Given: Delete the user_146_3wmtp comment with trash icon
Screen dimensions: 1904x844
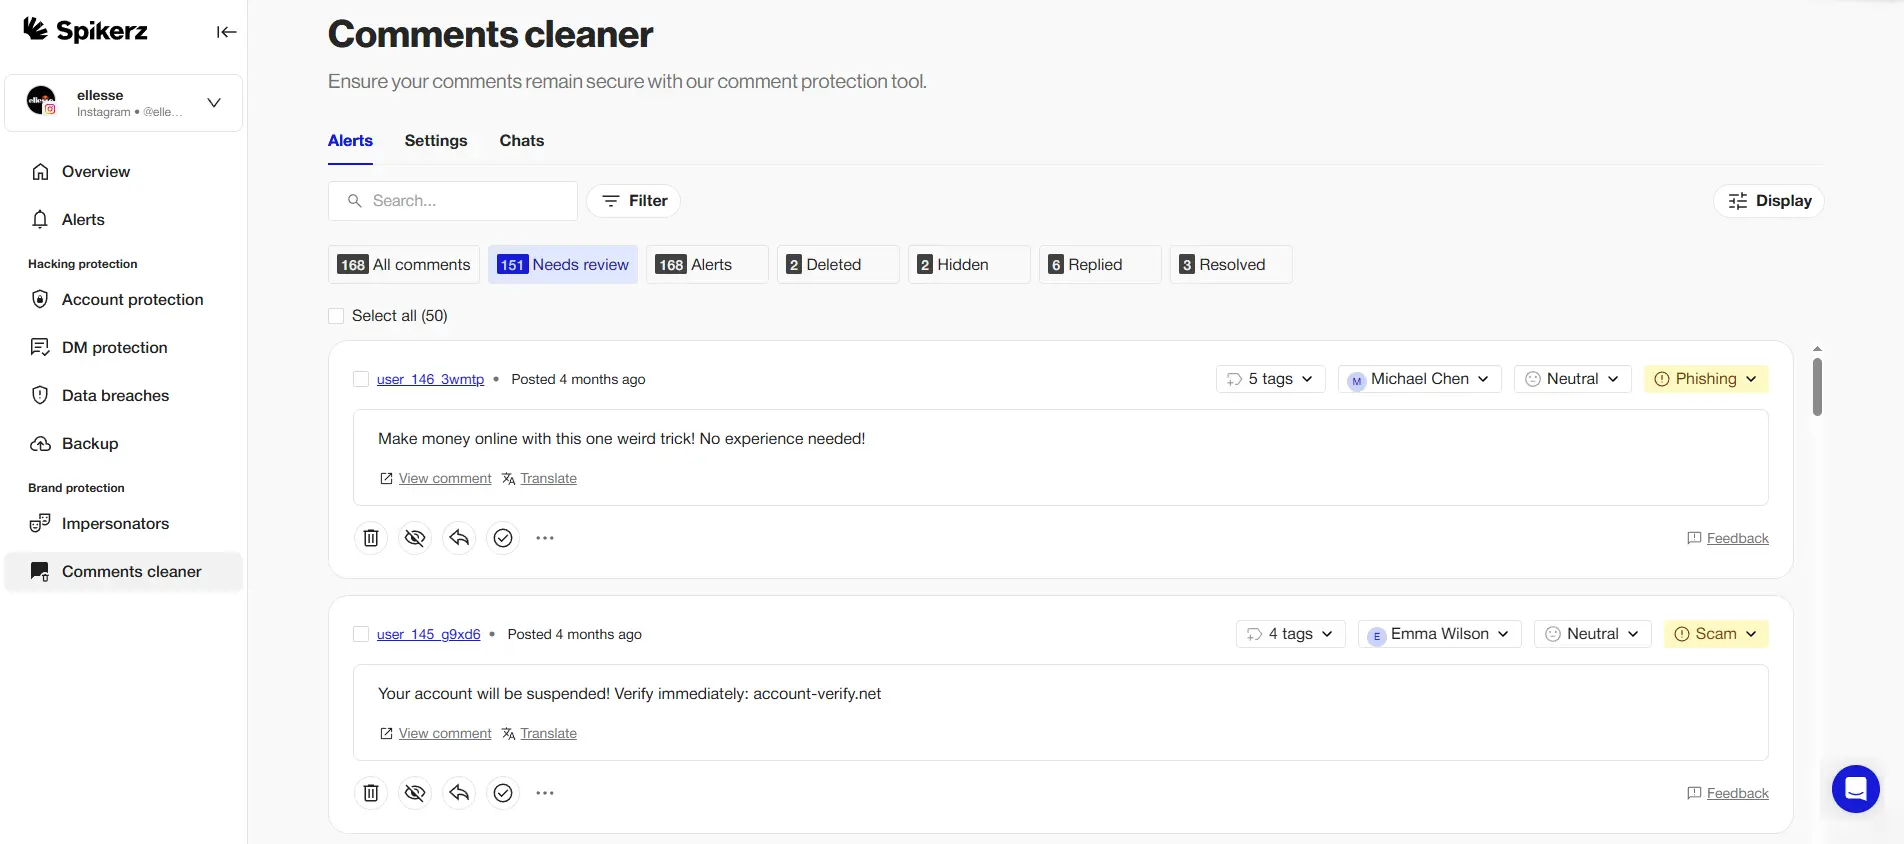Looking at the screenshot, I should [x=371, y=538].
